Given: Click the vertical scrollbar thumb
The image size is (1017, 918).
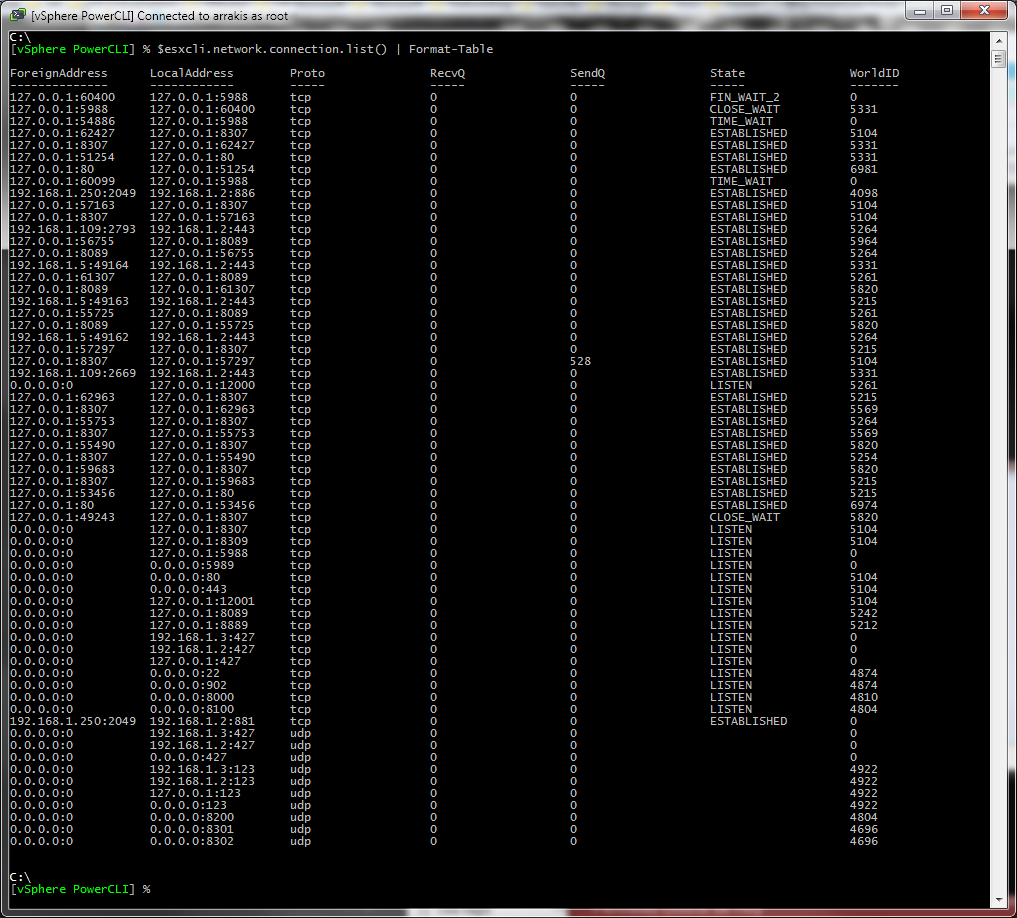Looking at the screenshot, I should pos(998,59).
